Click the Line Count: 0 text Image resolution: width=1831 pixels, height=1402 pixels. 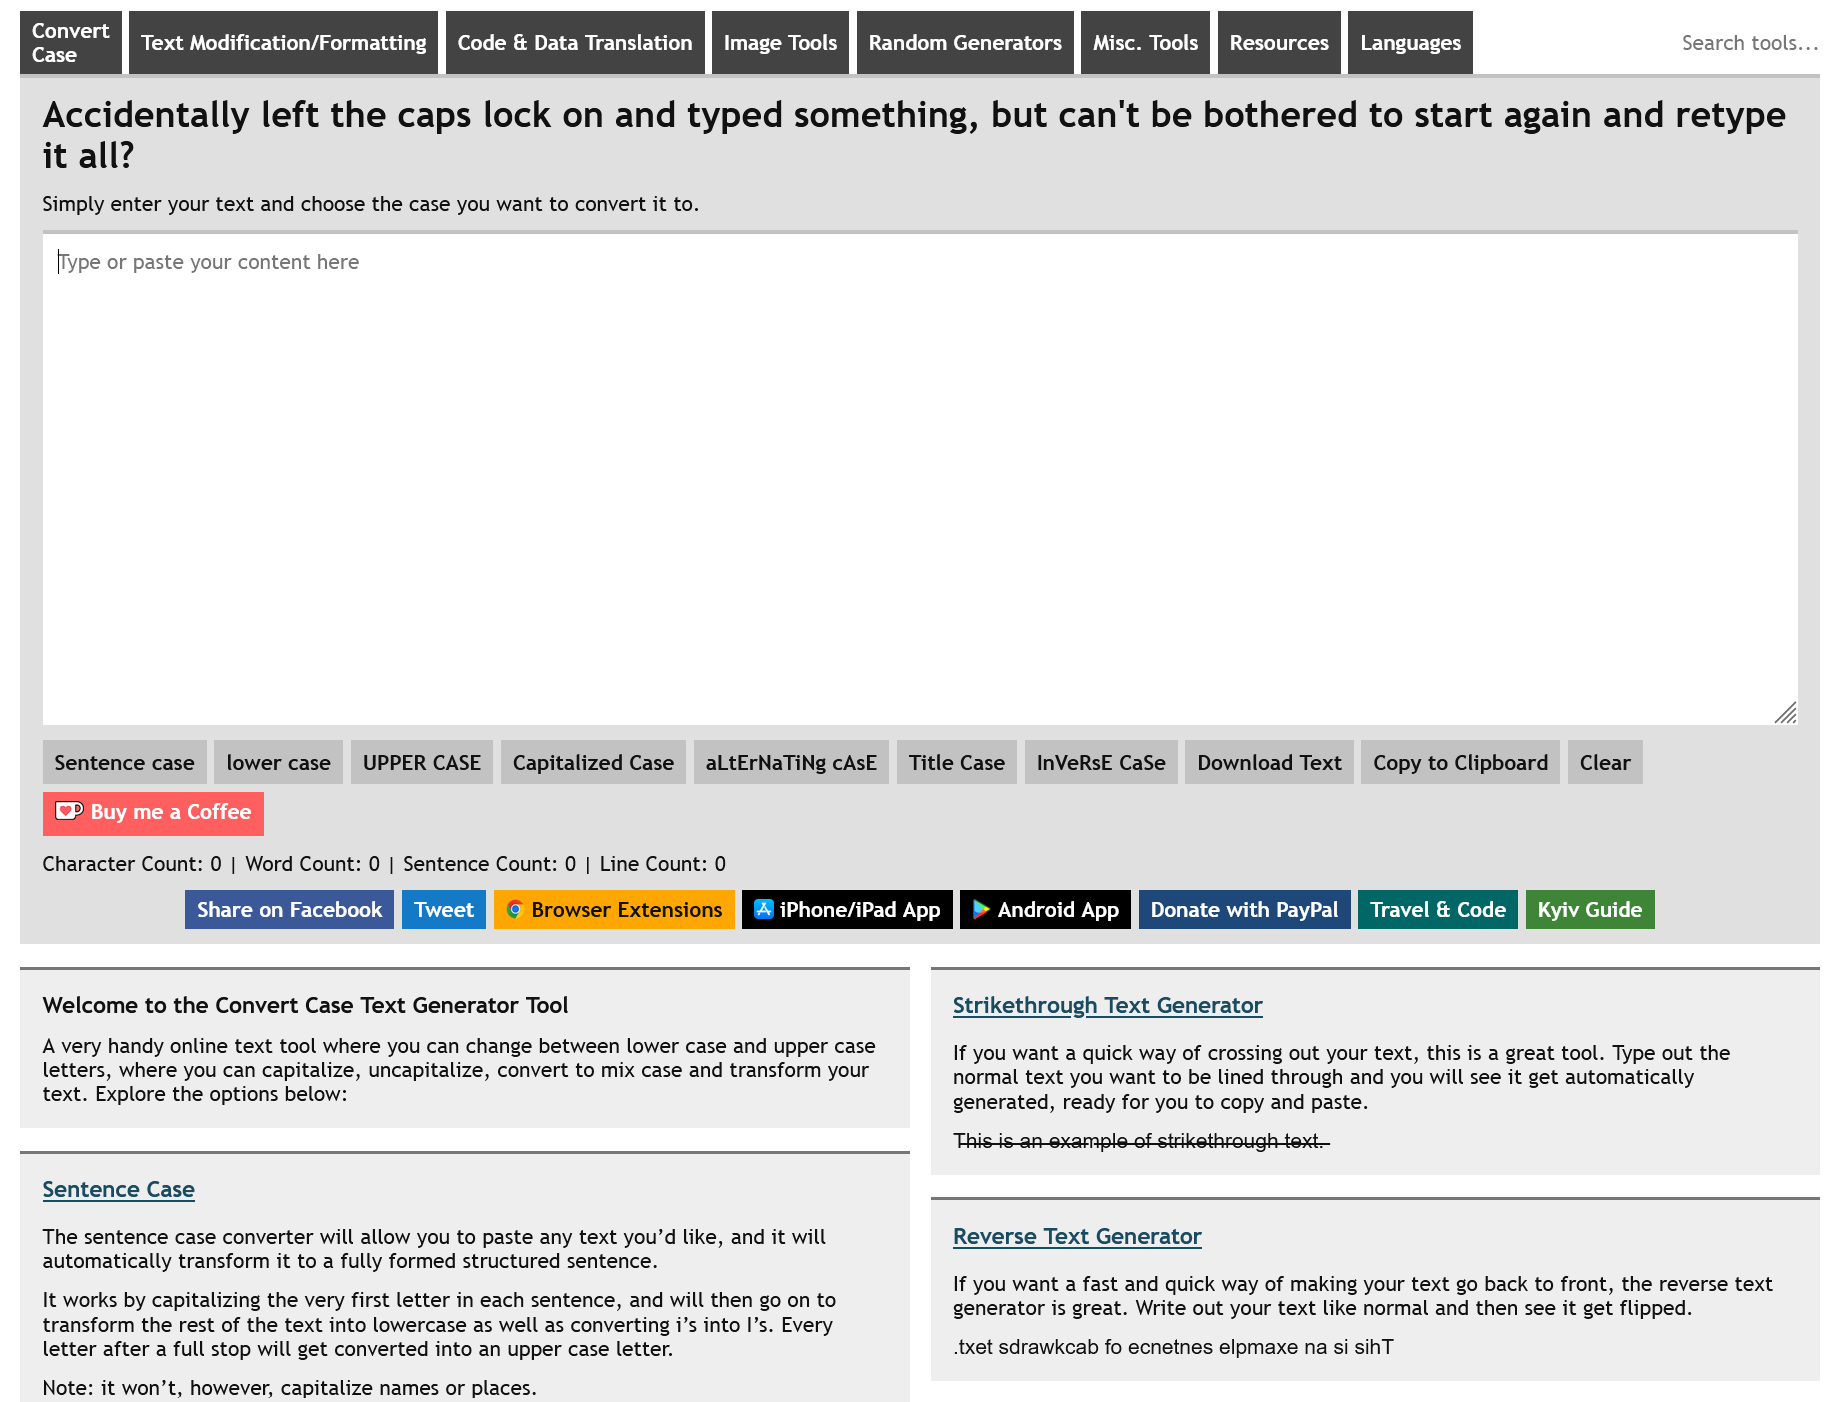point(663,864)
